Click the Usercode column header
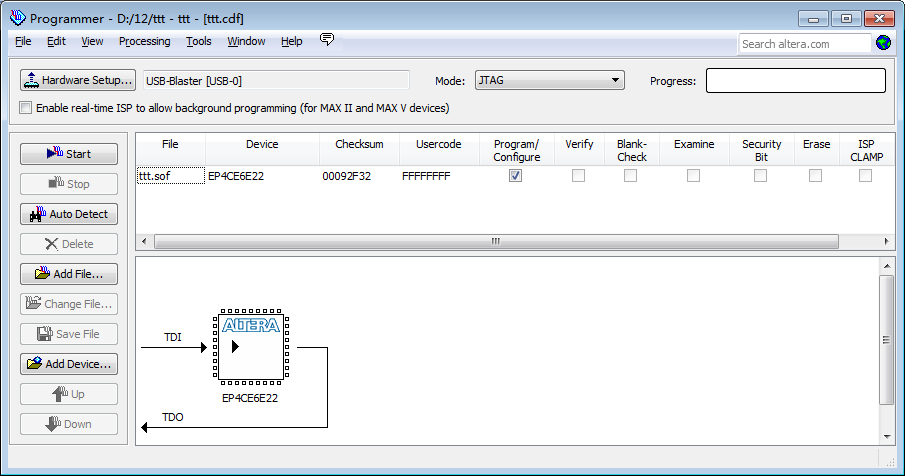This screenshot has height=476, width=905. pos(439,150)
